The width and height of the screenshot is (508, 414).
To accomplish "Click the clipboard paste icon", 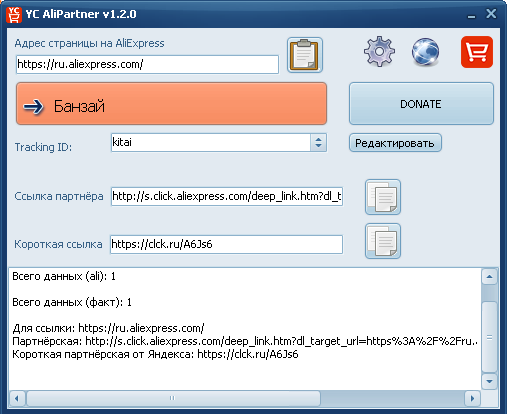I will coord(305,55).
